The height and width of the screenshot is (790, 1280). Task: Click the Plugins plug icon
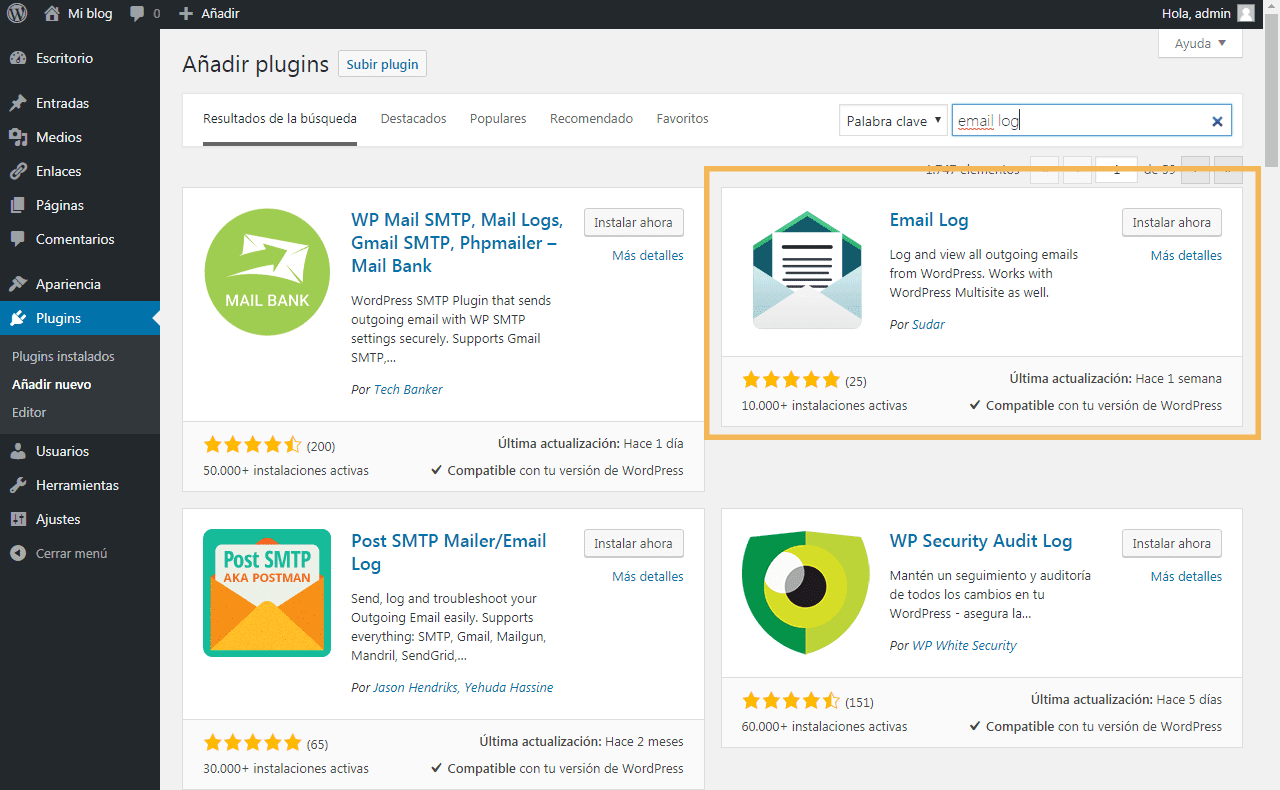(18, 318)
